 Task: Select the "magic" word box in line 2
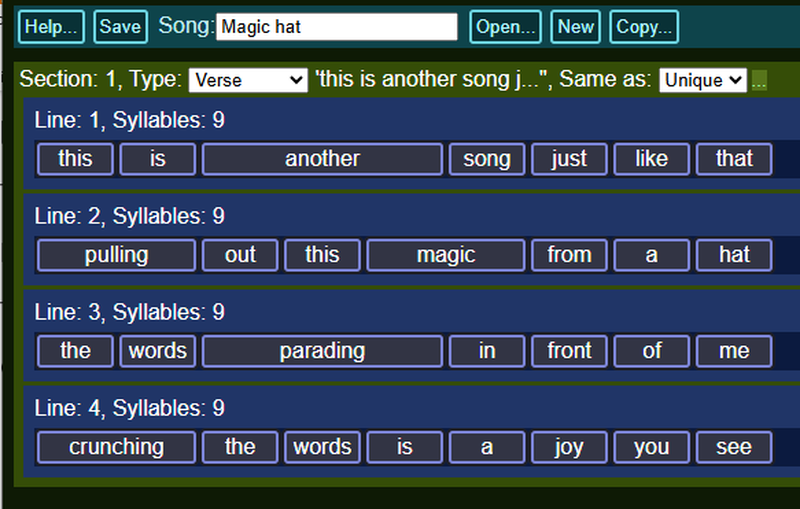[446, 255]
